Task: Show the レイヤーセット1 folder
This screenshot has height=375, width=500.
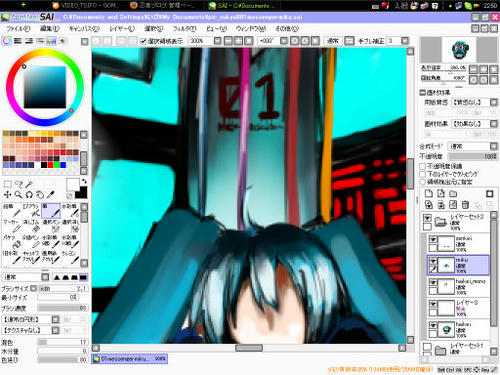Action: tap(427, 347)
